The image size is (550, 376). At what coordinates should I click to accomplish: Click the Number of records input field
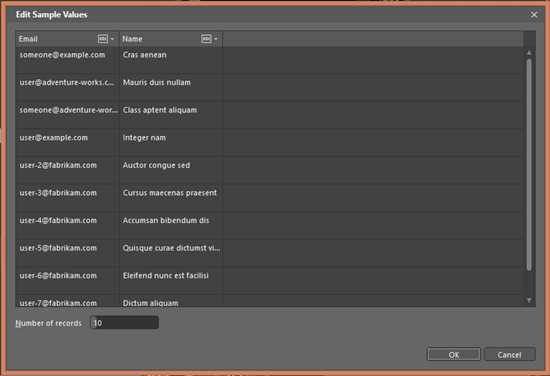[124, 323]
